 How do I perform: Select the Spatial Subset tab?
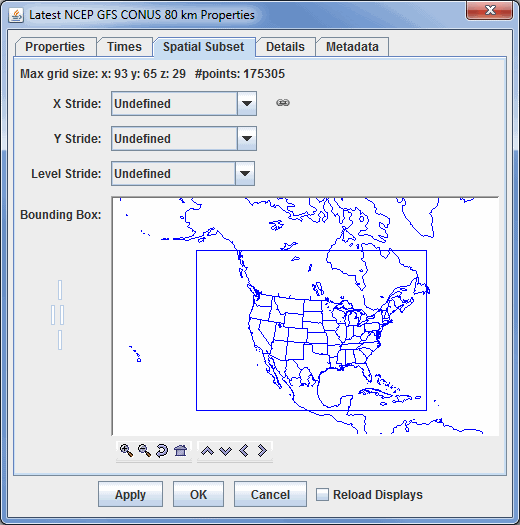(x=204, y=47)
